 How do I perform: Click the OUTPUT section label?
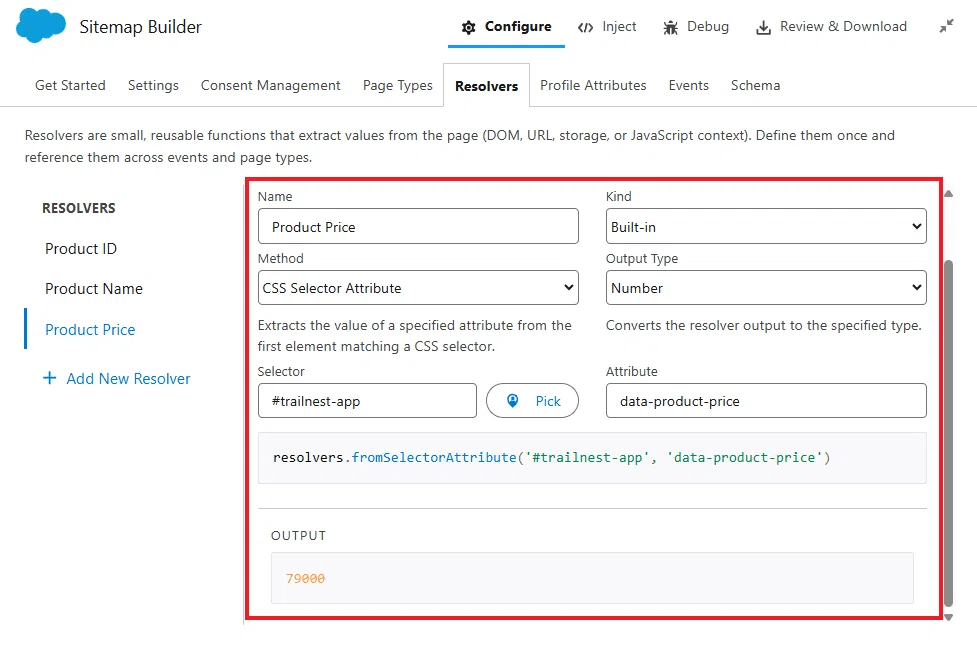point(298,536)
